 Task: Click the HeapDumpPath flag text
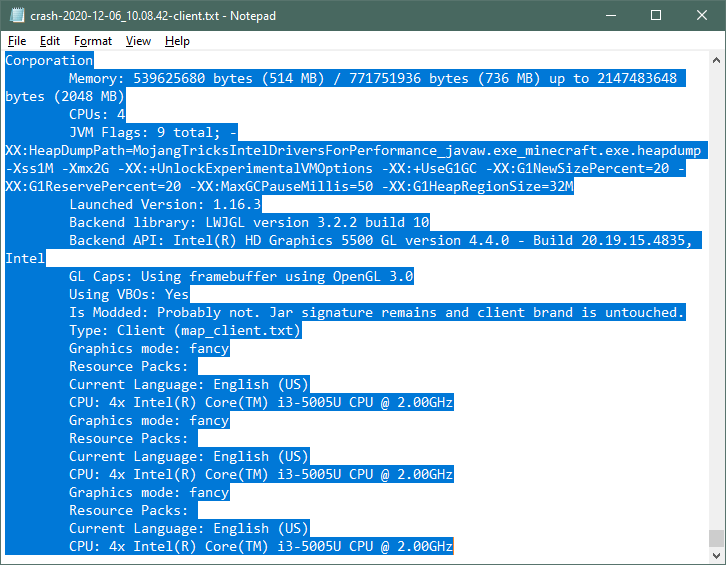click(x=353, y=151)
